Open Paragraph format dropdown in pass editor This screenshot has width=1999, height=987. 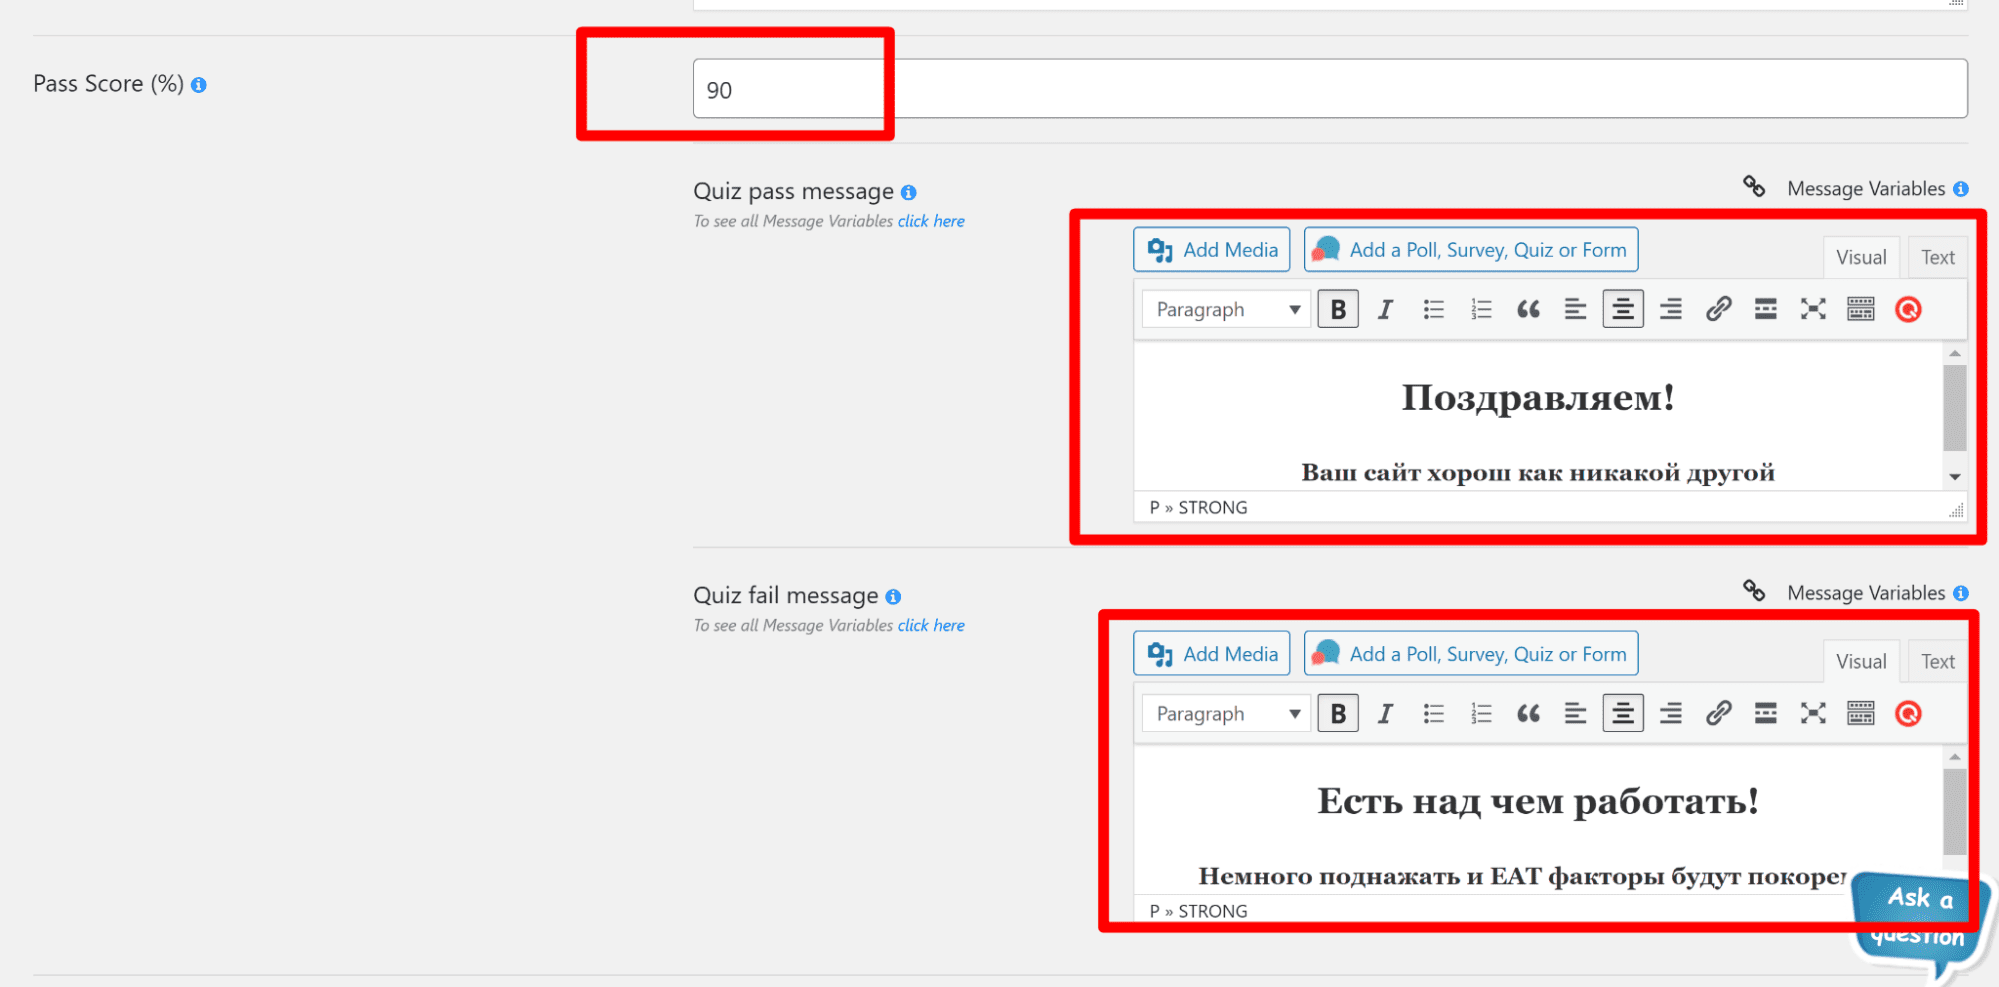1226,310
